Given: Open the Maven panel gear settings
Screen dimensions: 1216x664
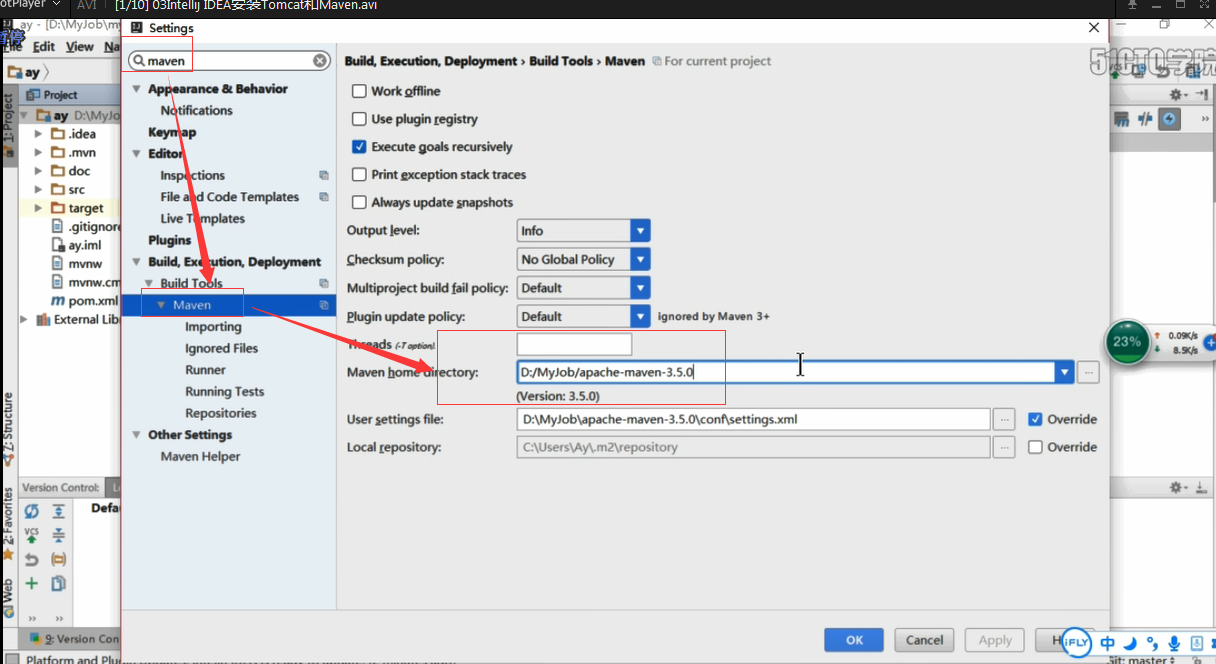Looking at the screenshot, I should (1177, 94).
